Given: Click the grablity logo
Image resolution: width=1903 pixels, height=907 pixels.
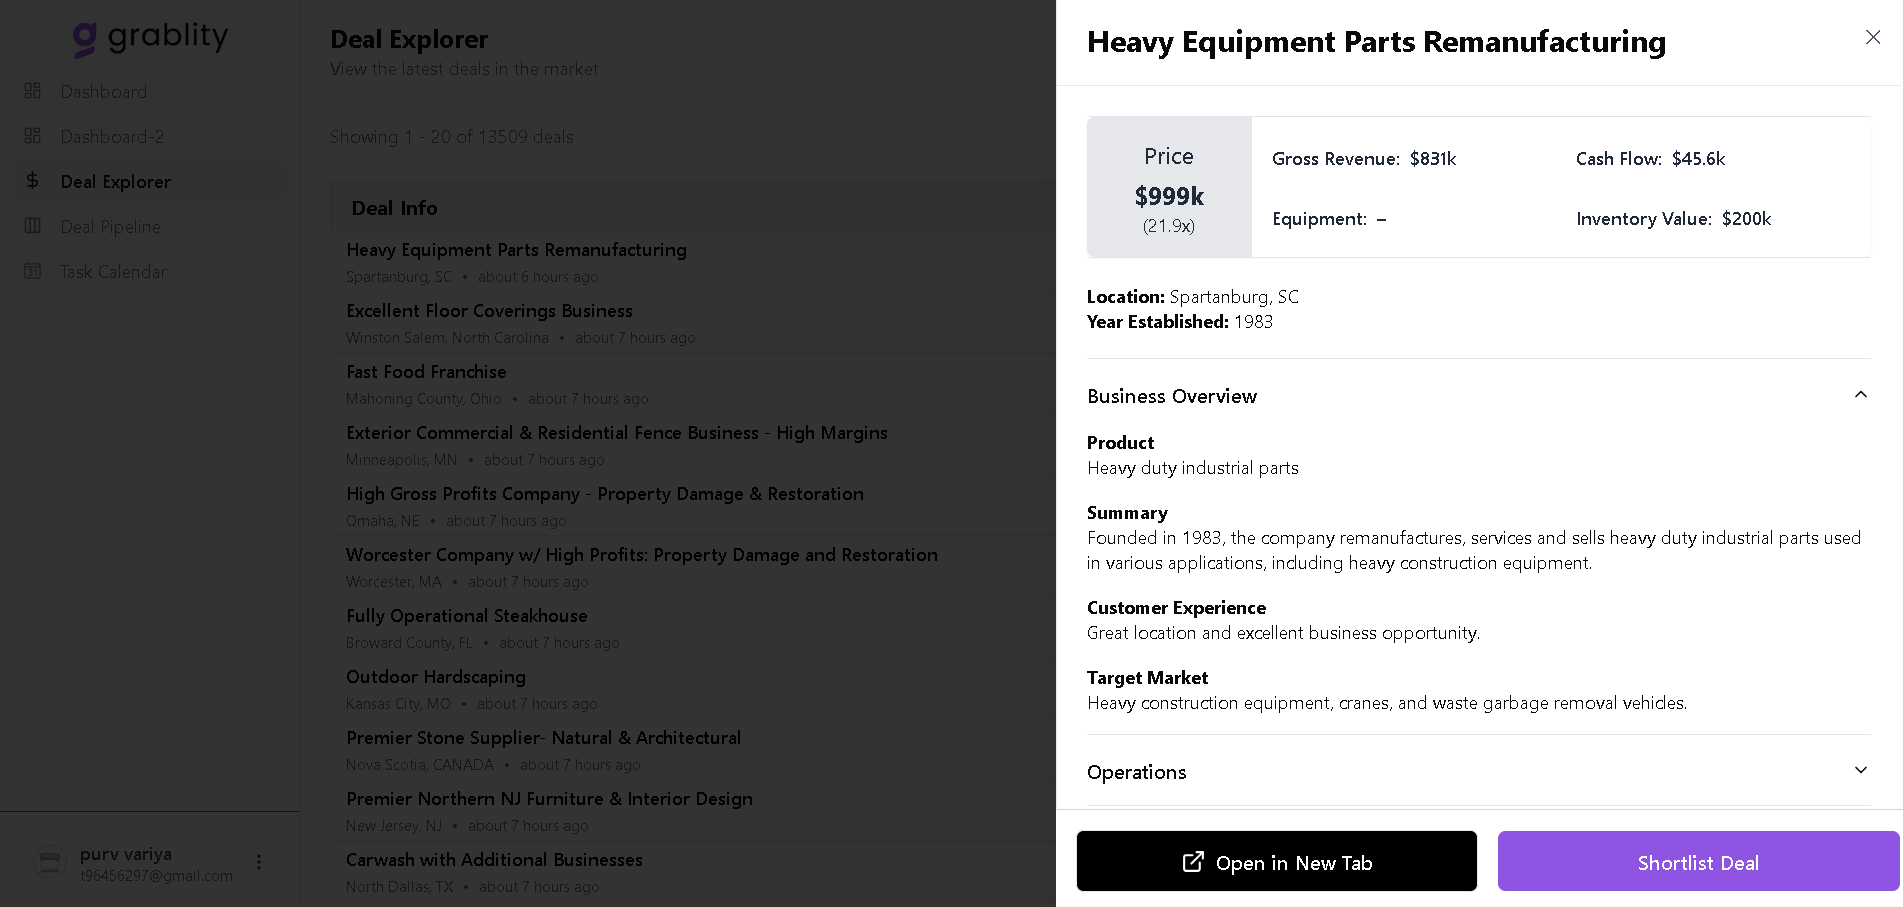Looking at the screenshot, I should pyautogui.click(x=151, y=38).
